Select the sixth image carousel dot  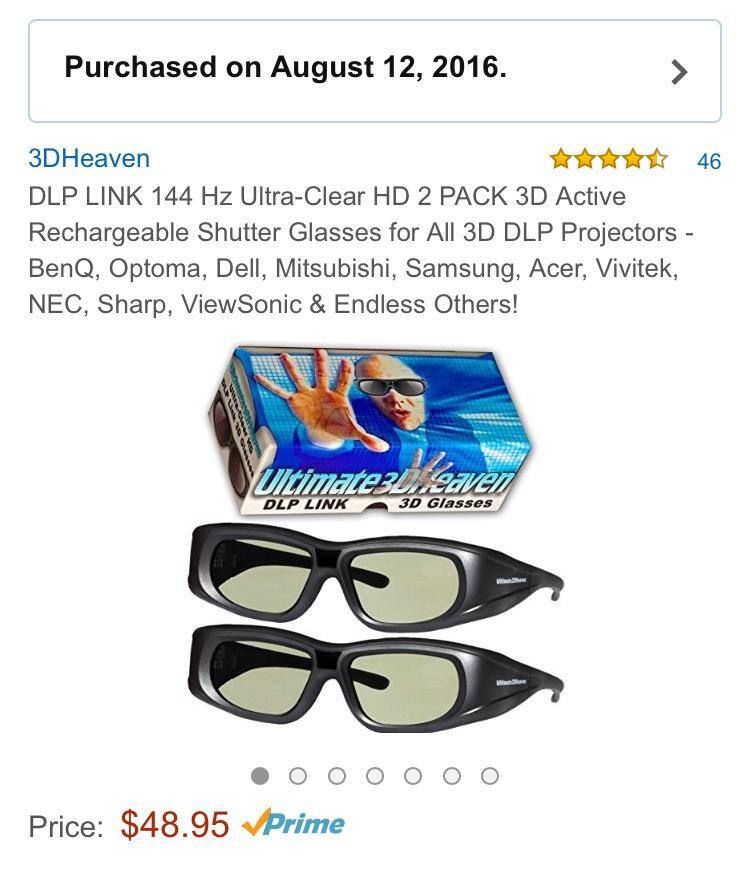[452, 775]
